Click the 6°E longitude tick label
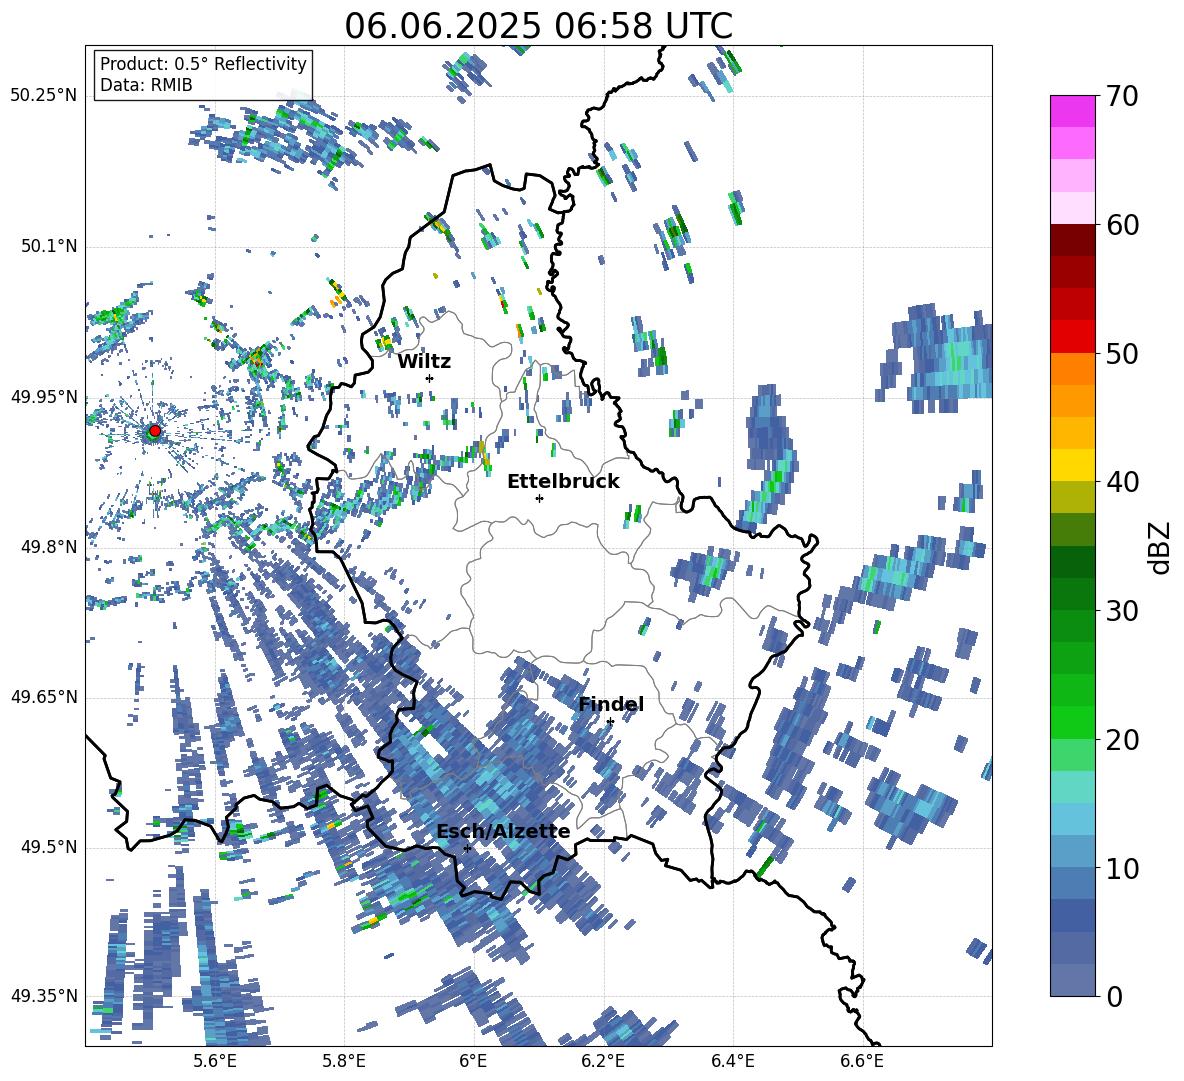Screen dimensions: 1184x1081 (x=473, y=1061)
